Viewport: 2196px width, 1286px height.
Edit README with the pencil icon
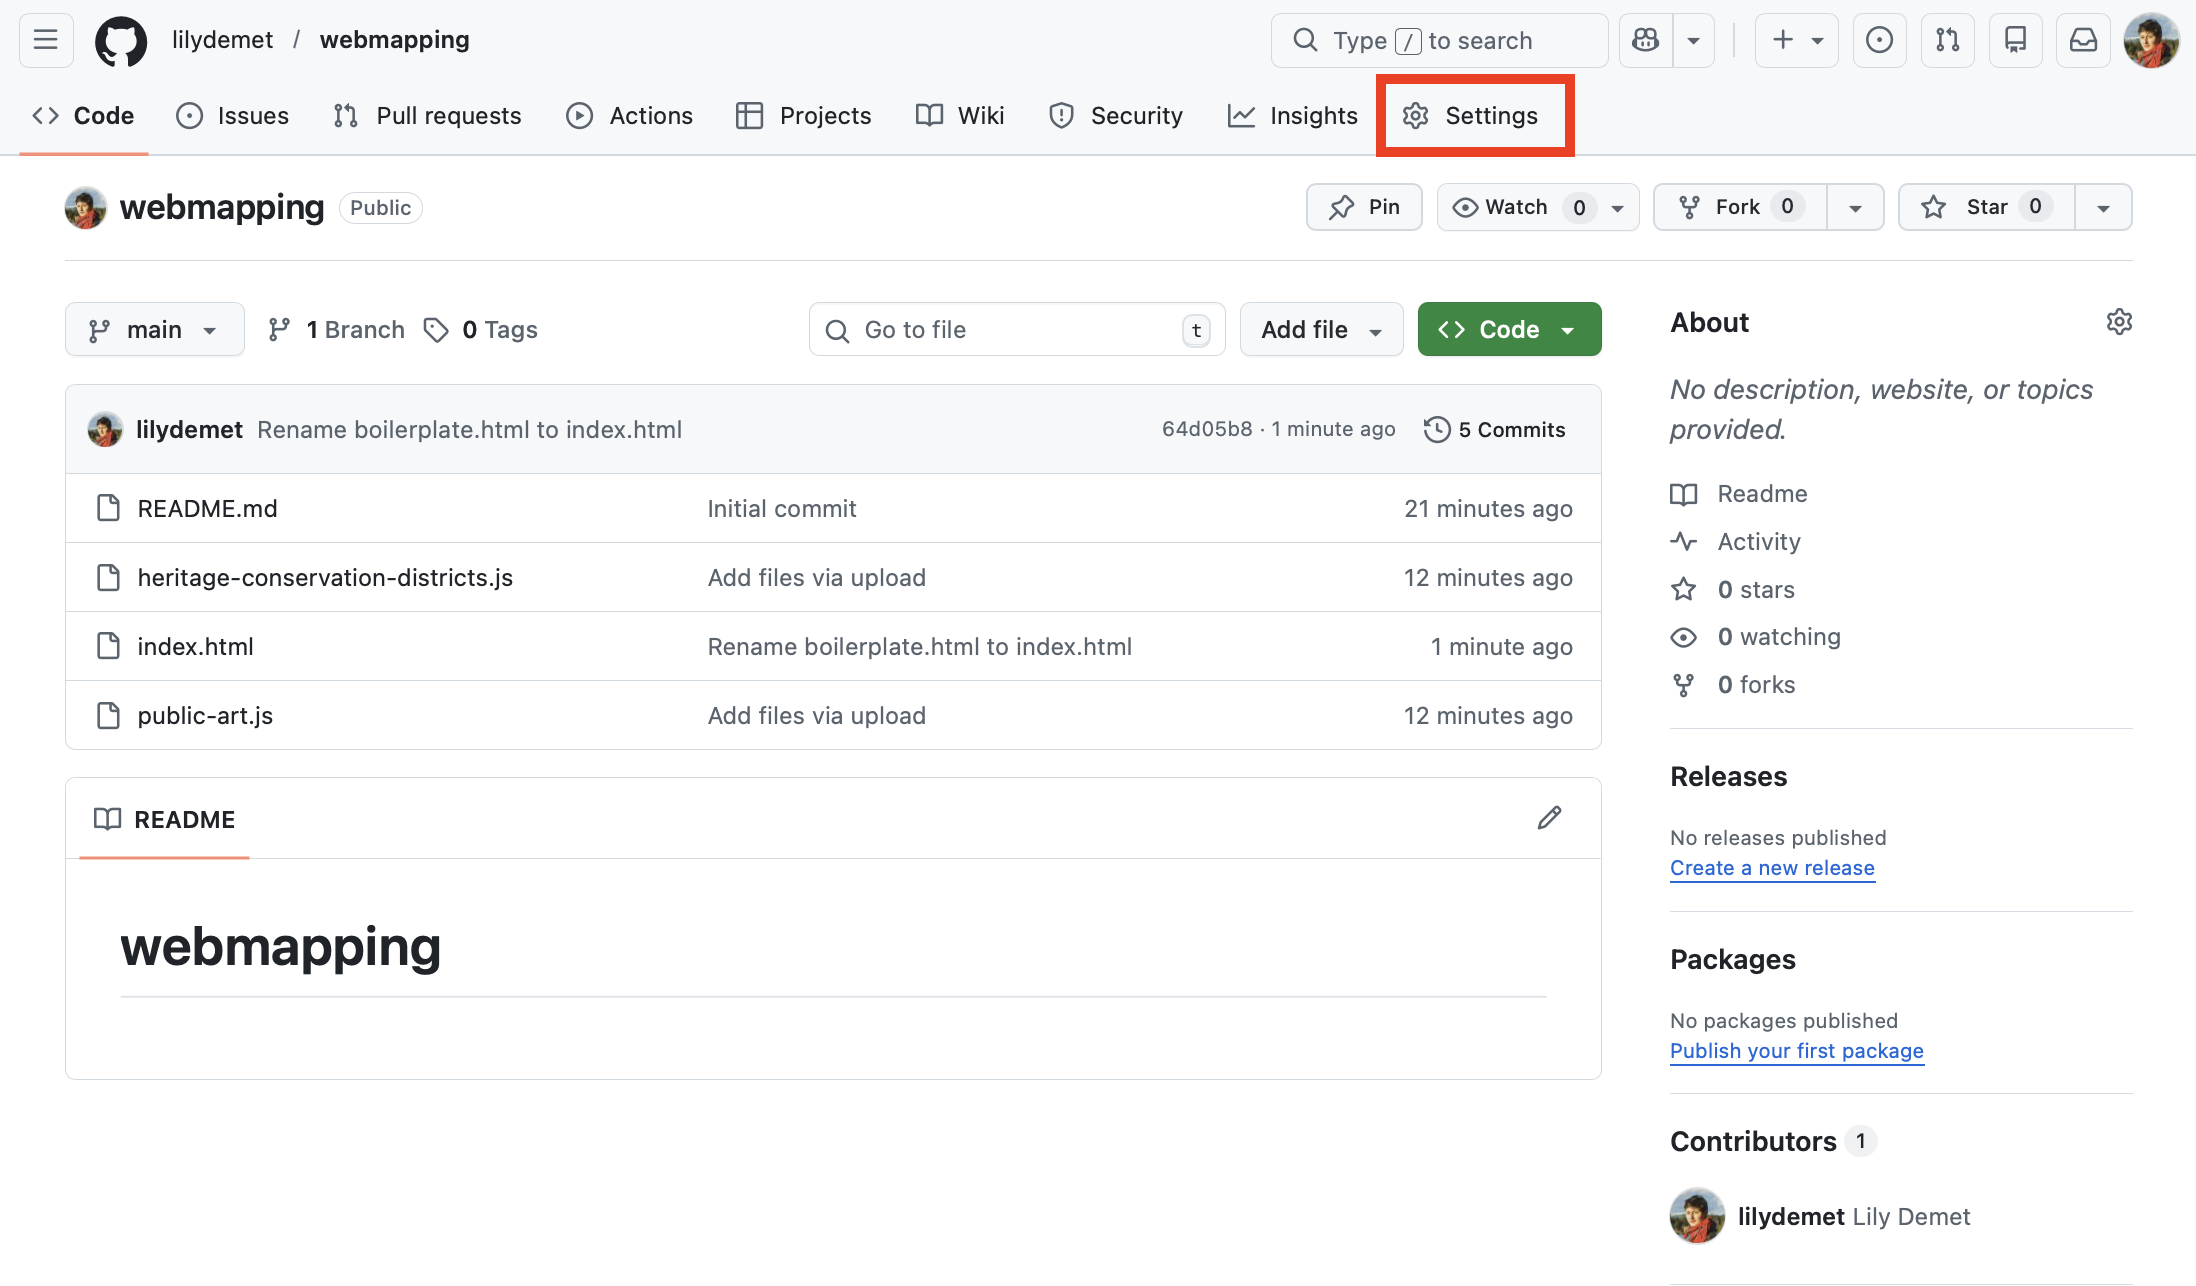coord(1549,818)
